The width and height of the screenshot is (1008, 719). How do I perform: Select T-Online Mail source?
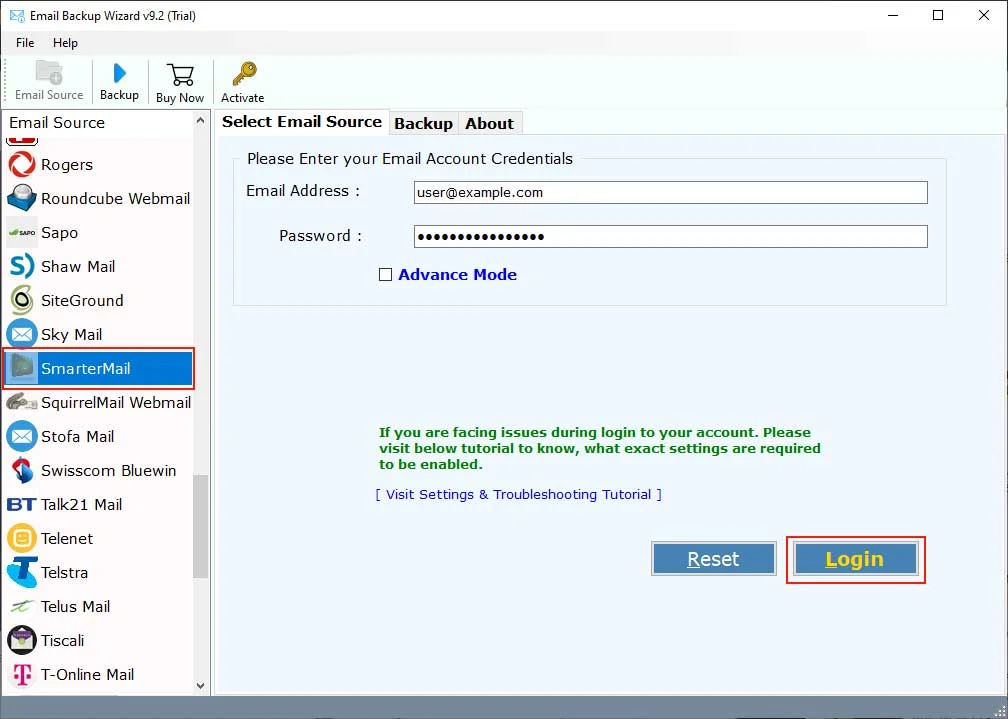pos(89,674)
